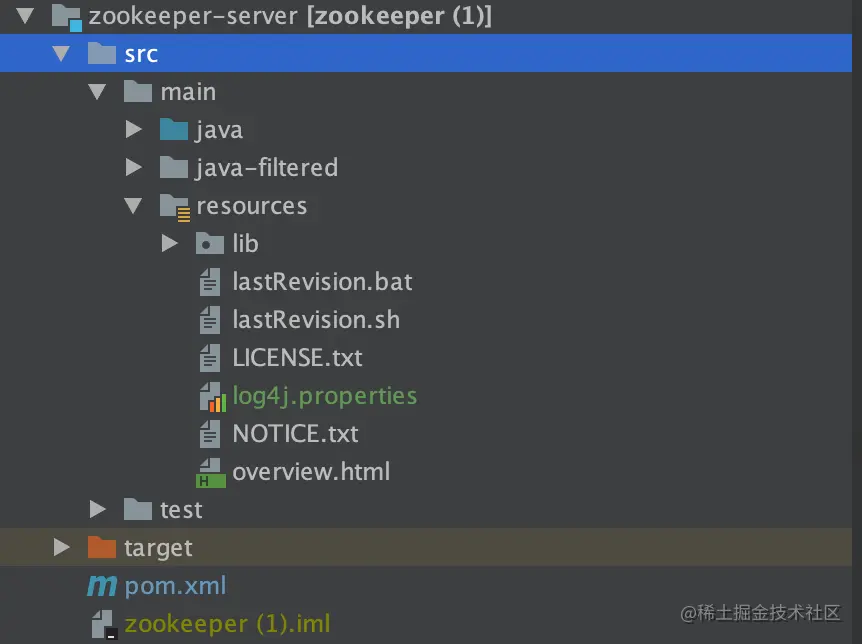Expand the java-filtered folder arrow
The height and width of the screenshot is (644, 862).
click(x=133, y=168)
